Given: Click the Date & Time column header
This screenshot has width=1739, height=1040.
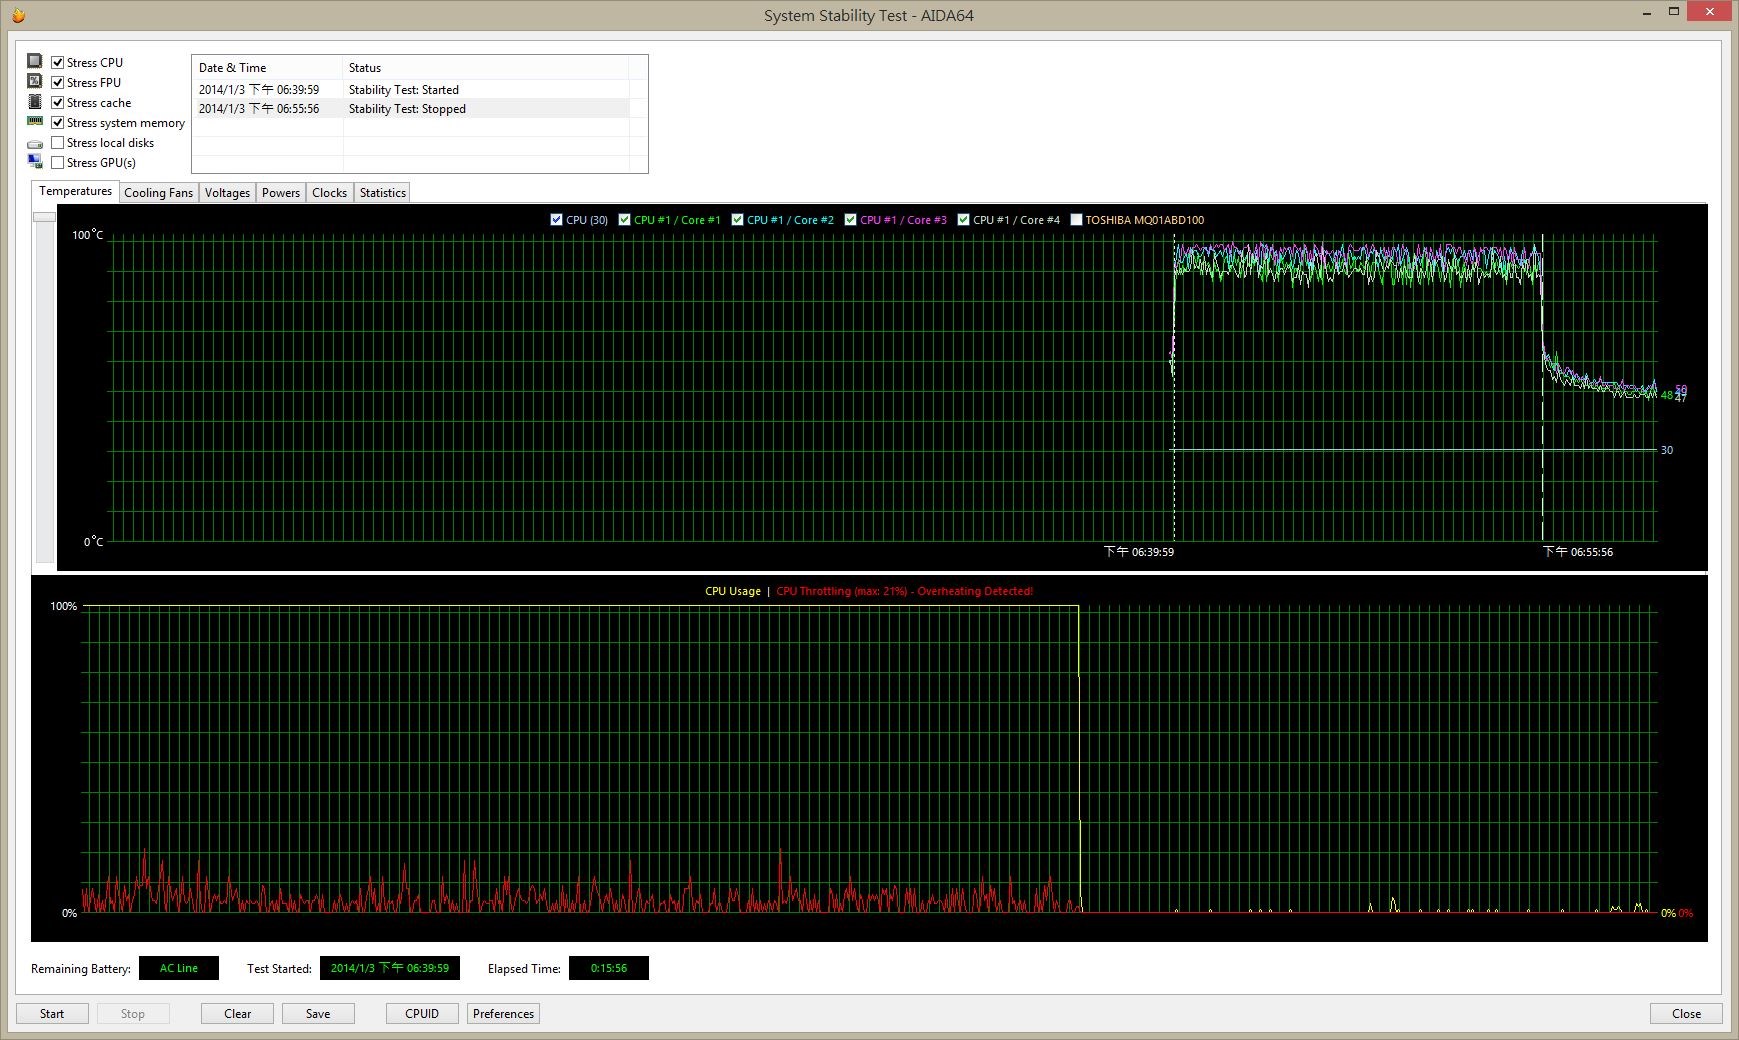Looking at the screenshot, I should (267, 67).
